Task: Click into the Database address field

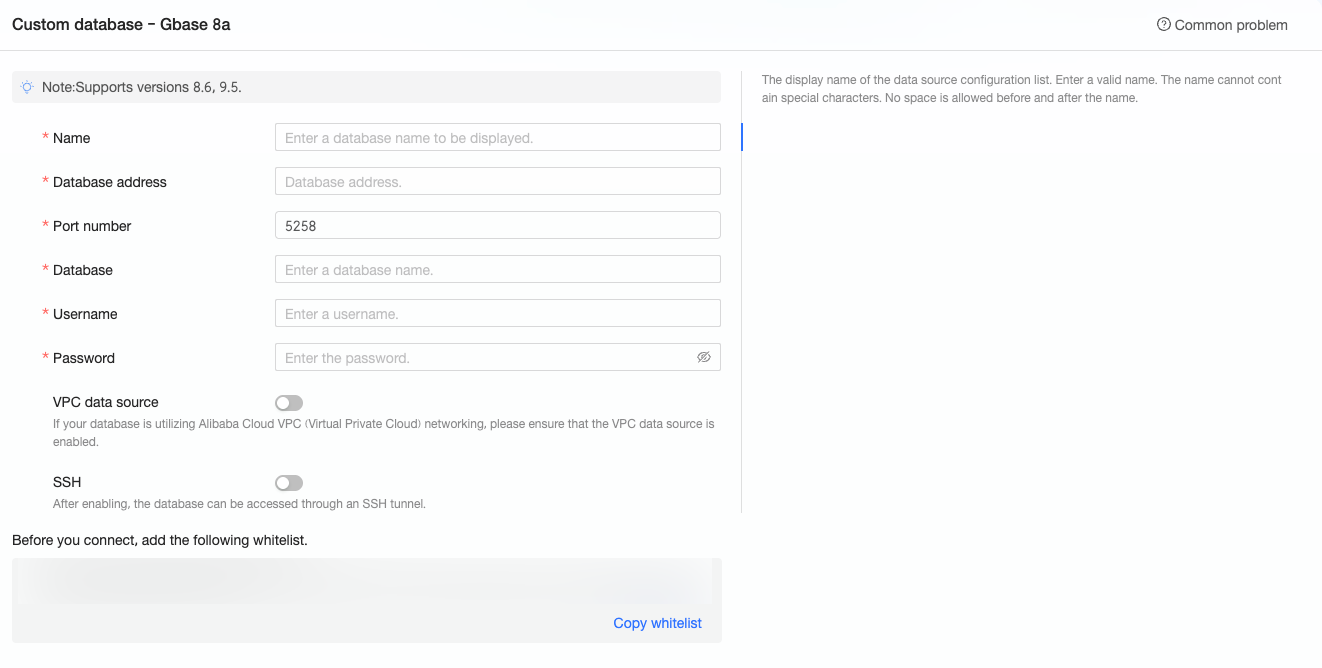Action: click(x=497, y=182)
